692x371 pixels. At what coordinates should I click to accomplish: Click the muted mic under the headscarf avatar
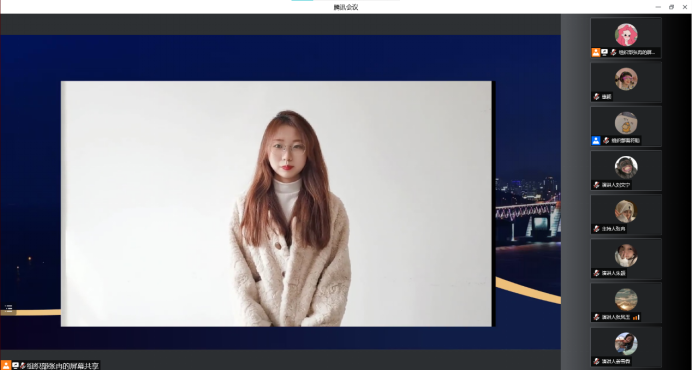(x=597, y=229)
